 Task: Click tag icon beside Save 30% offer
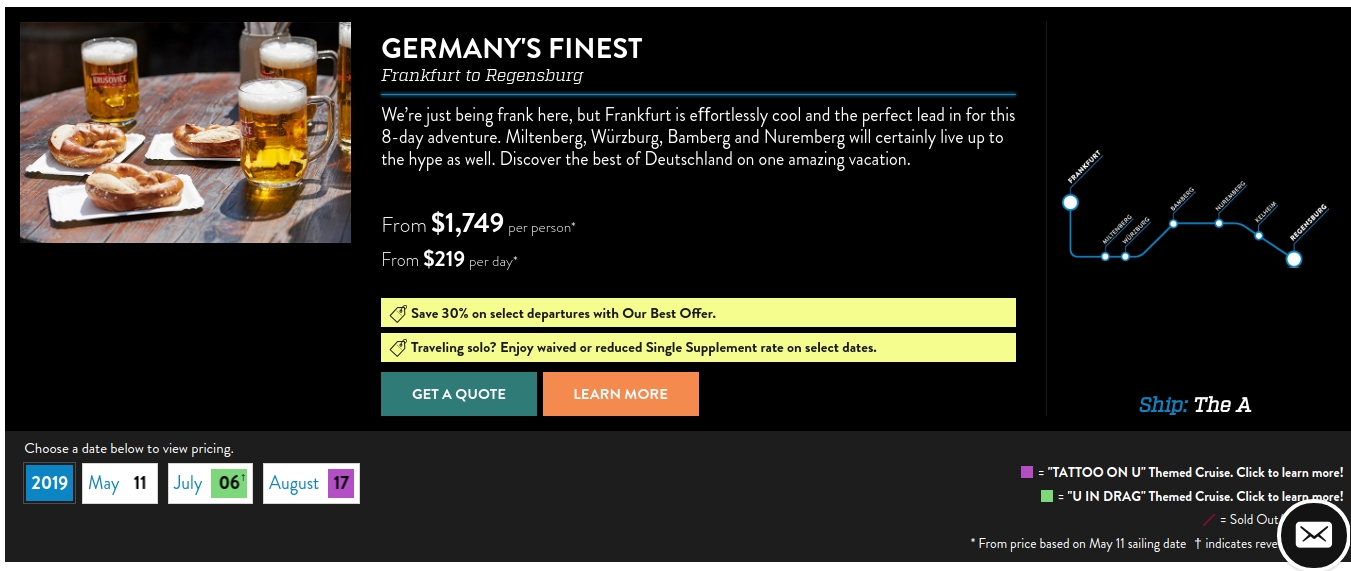tap(397, 314)
